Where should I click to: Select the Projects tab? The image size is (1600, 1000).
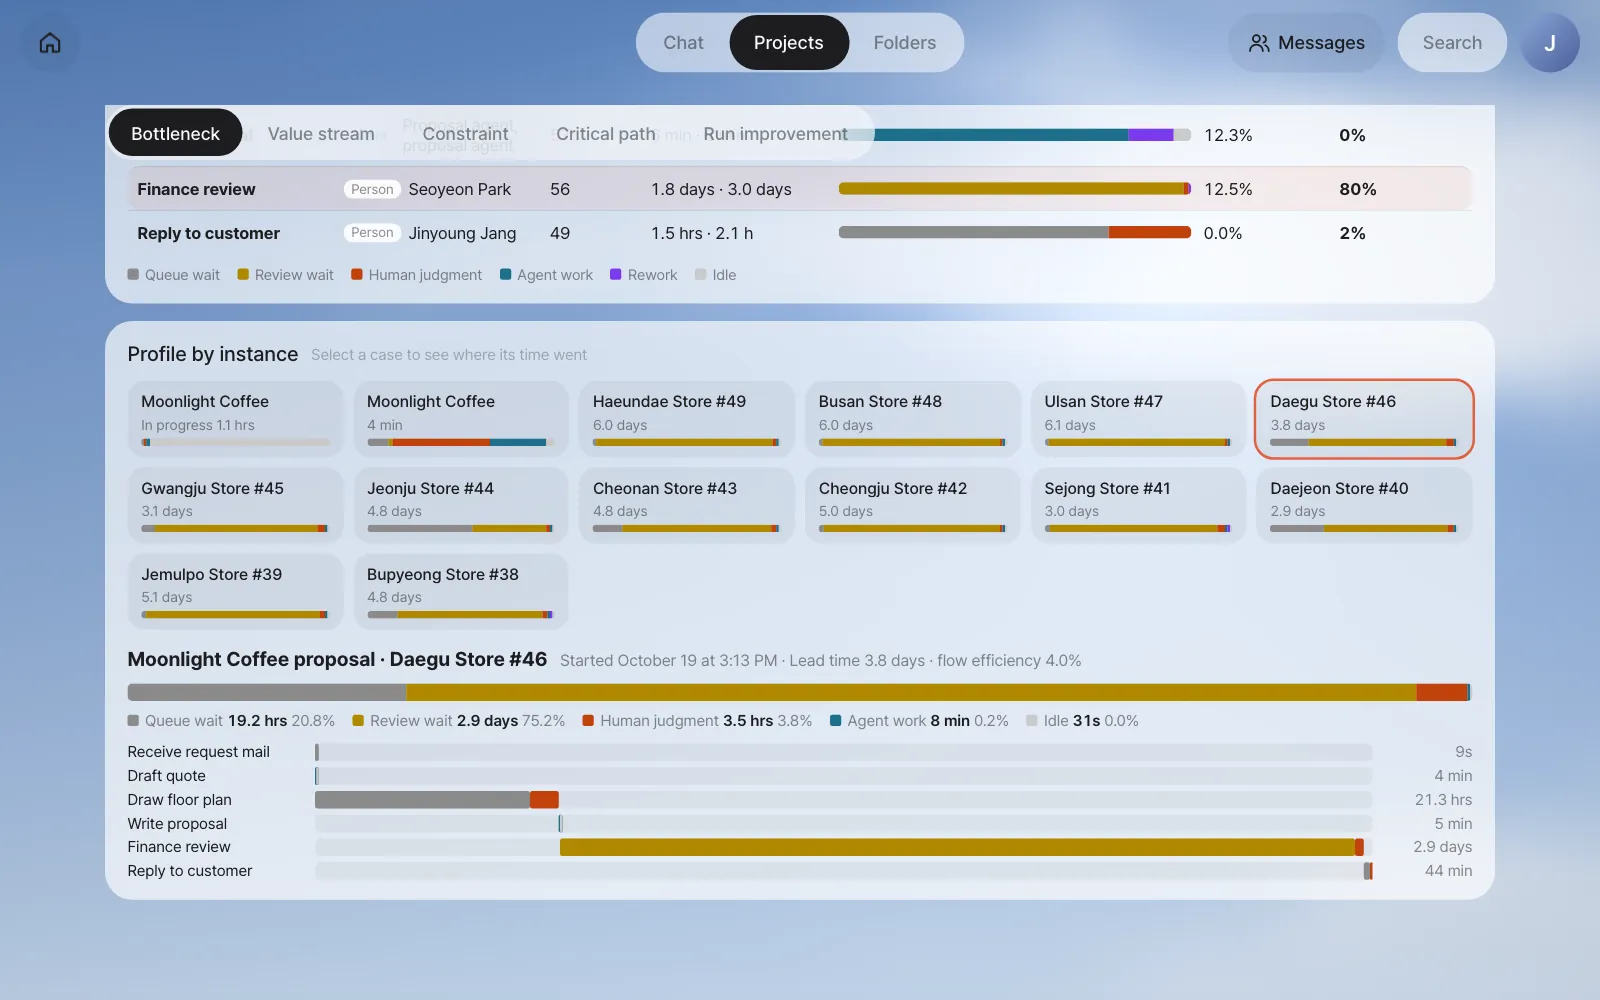[x=789, y=43]
